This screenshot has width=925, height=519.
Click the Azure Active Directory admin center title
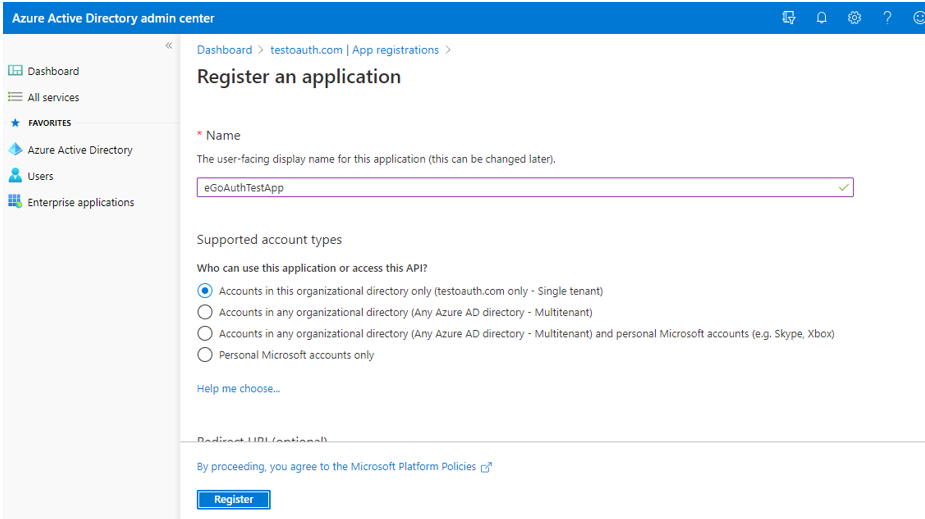point(113,18)
